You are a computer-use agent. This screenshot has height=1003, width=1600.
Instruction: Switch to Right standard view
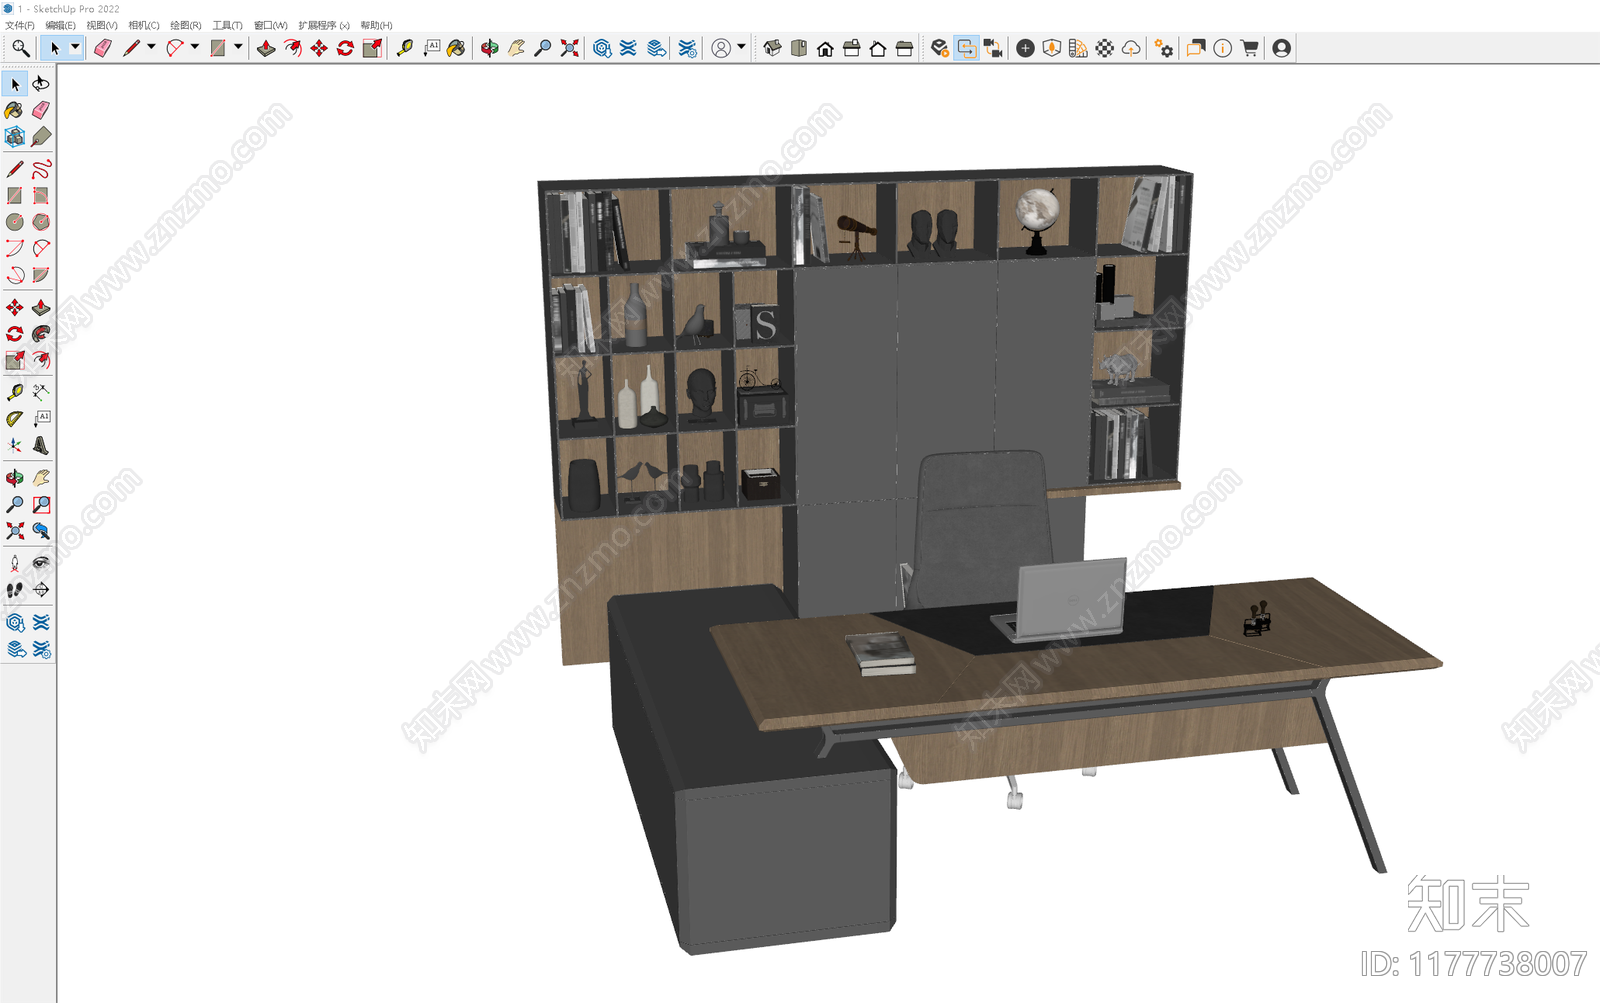(852, 48)
